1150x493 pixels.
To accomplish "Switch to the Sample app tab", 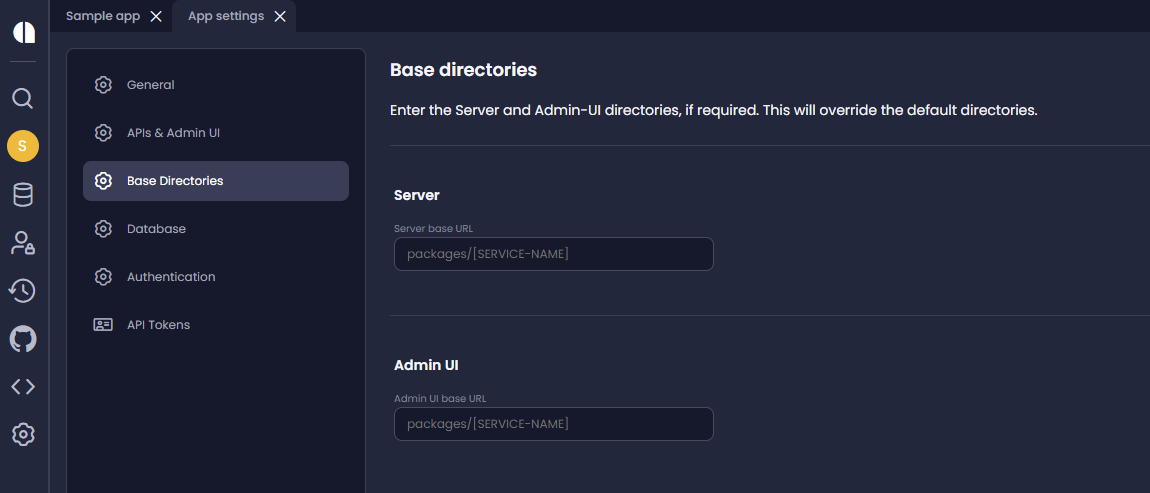I will (x=103, y=16).
